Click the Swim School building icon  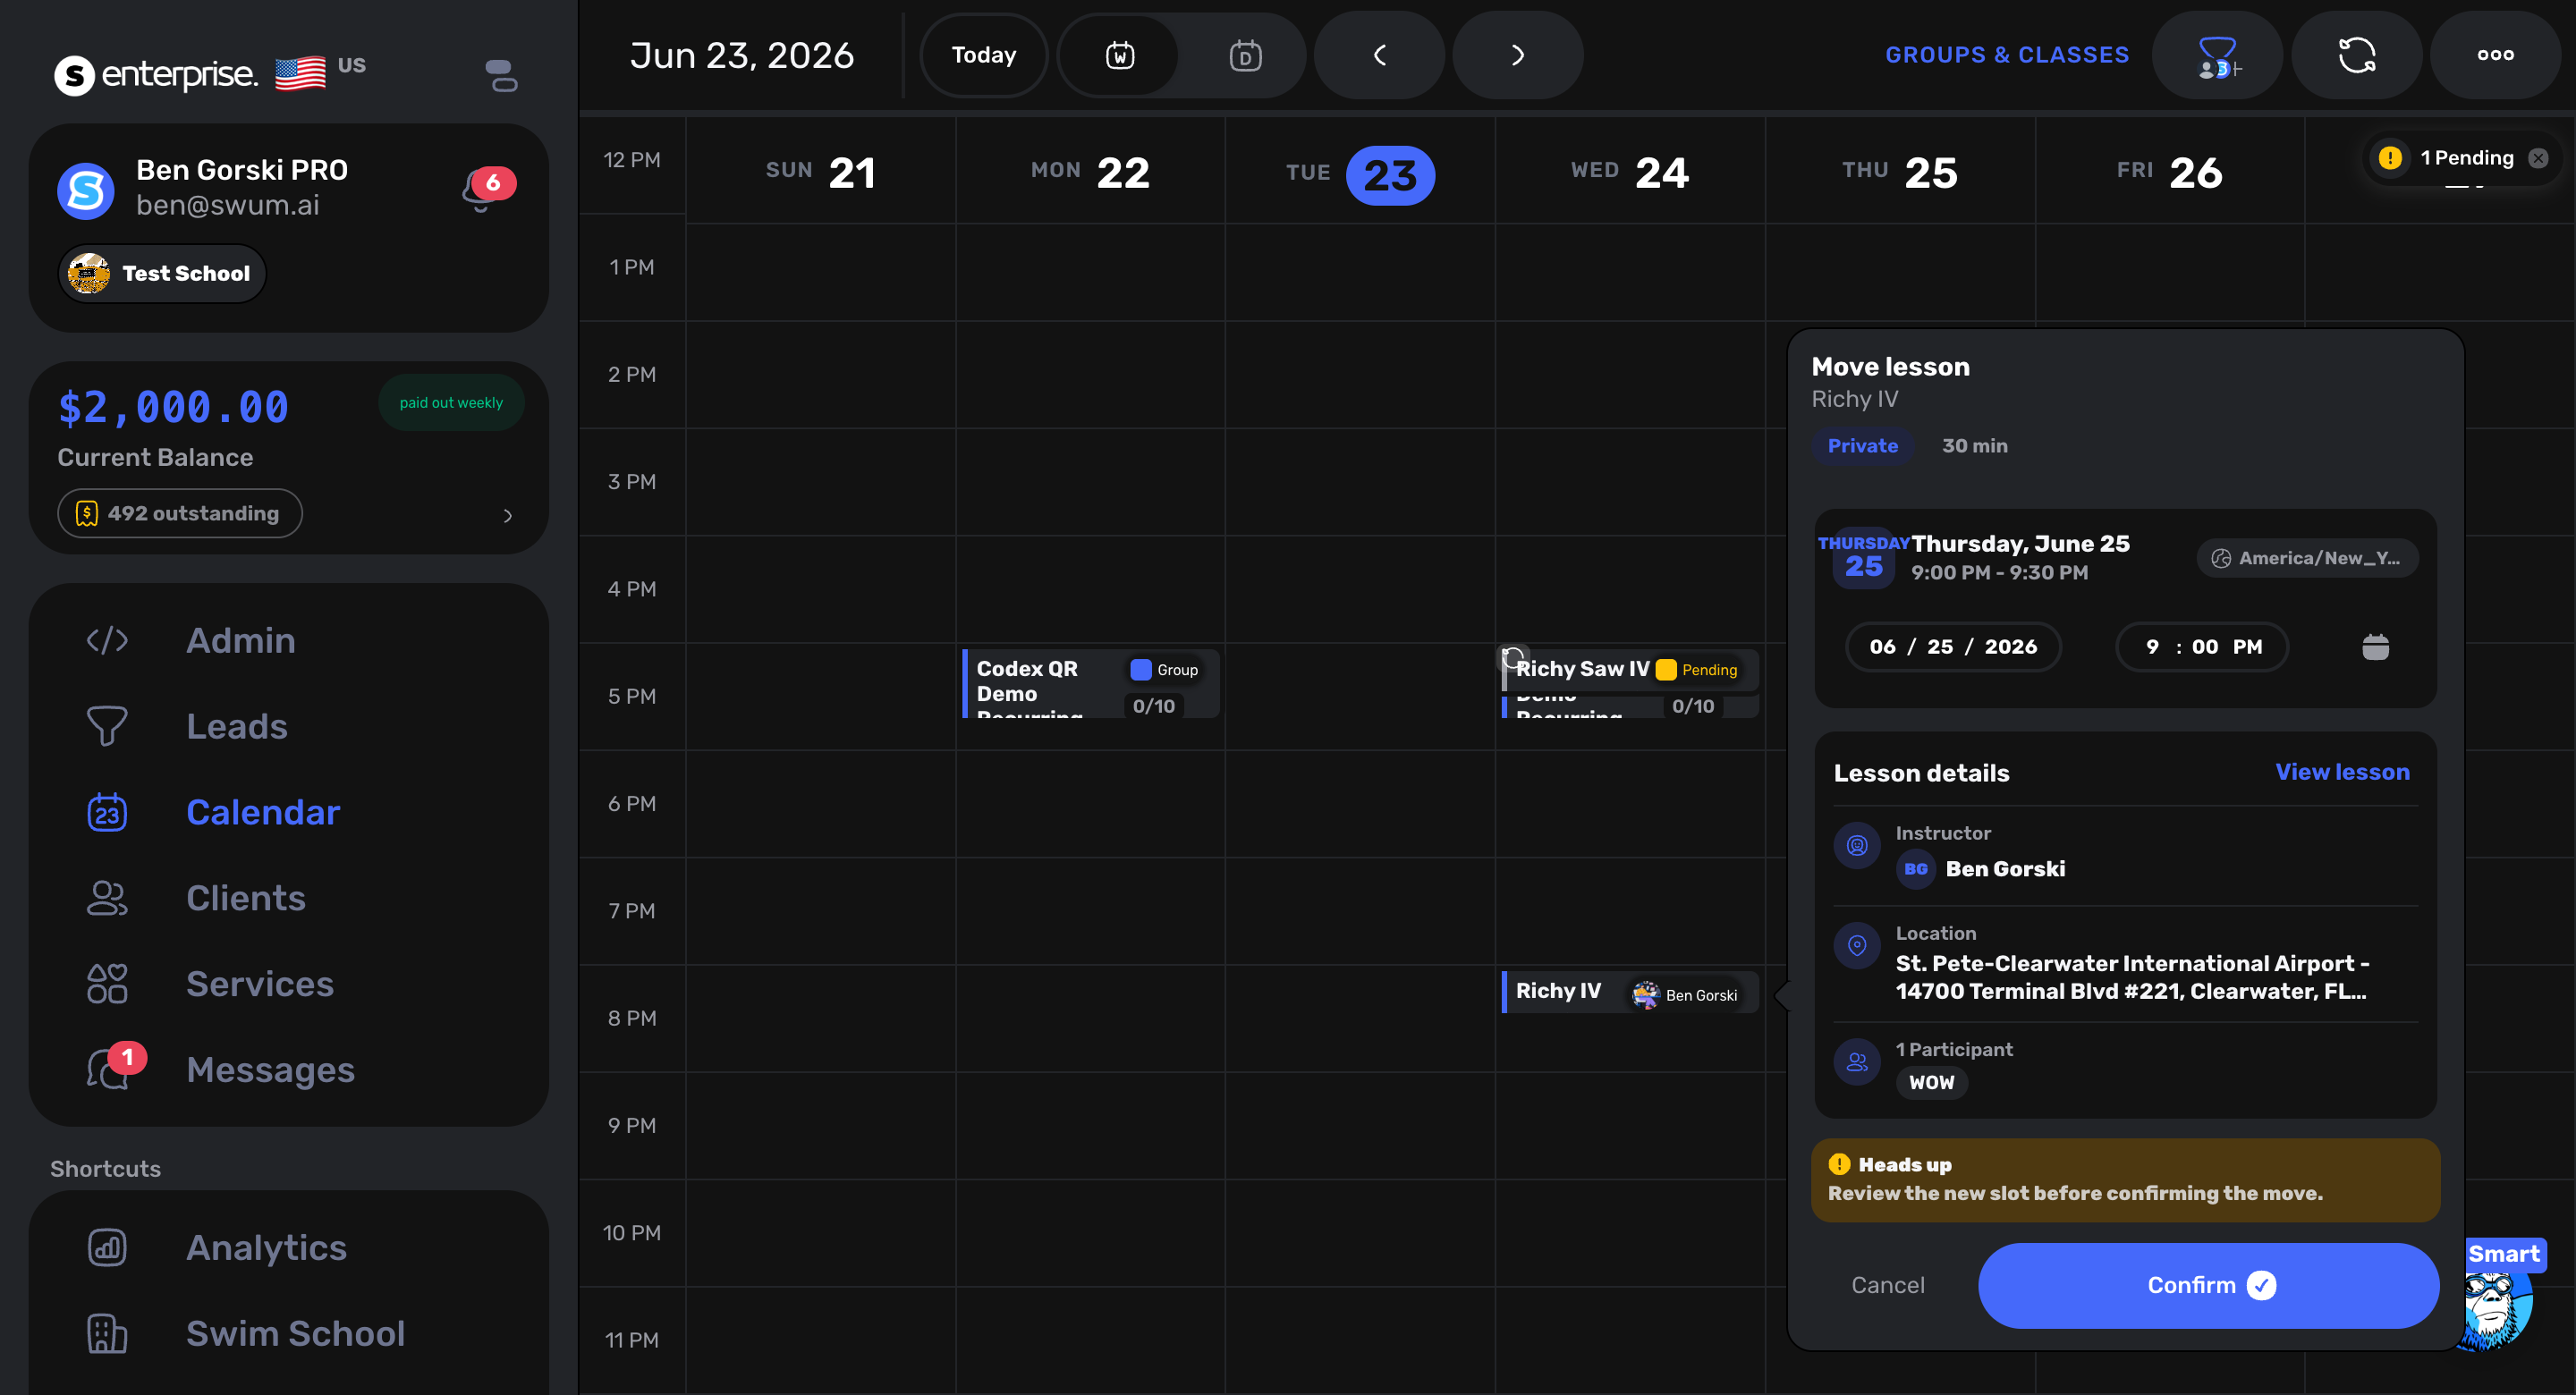coord(107,1334)
